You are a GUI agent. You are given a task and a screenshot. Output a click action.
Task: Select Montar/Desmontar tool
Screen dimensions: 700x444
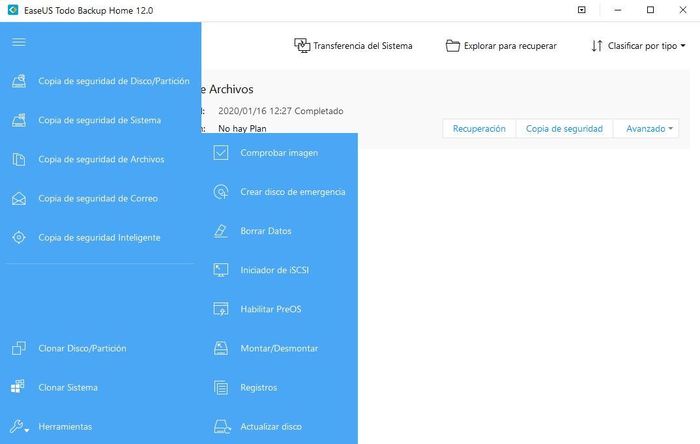pos(279,348)
